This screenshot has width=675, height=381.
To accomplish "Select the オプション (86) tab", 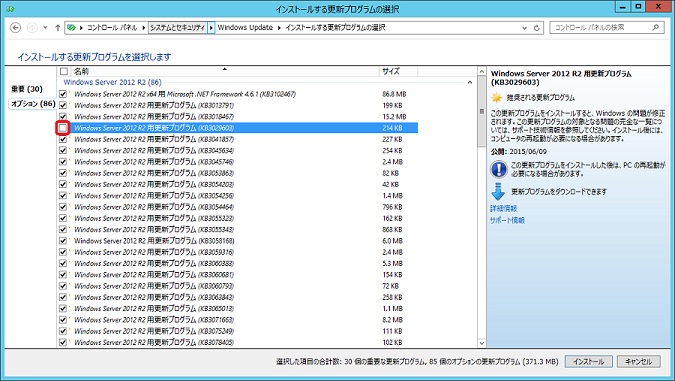I will 33,104.
